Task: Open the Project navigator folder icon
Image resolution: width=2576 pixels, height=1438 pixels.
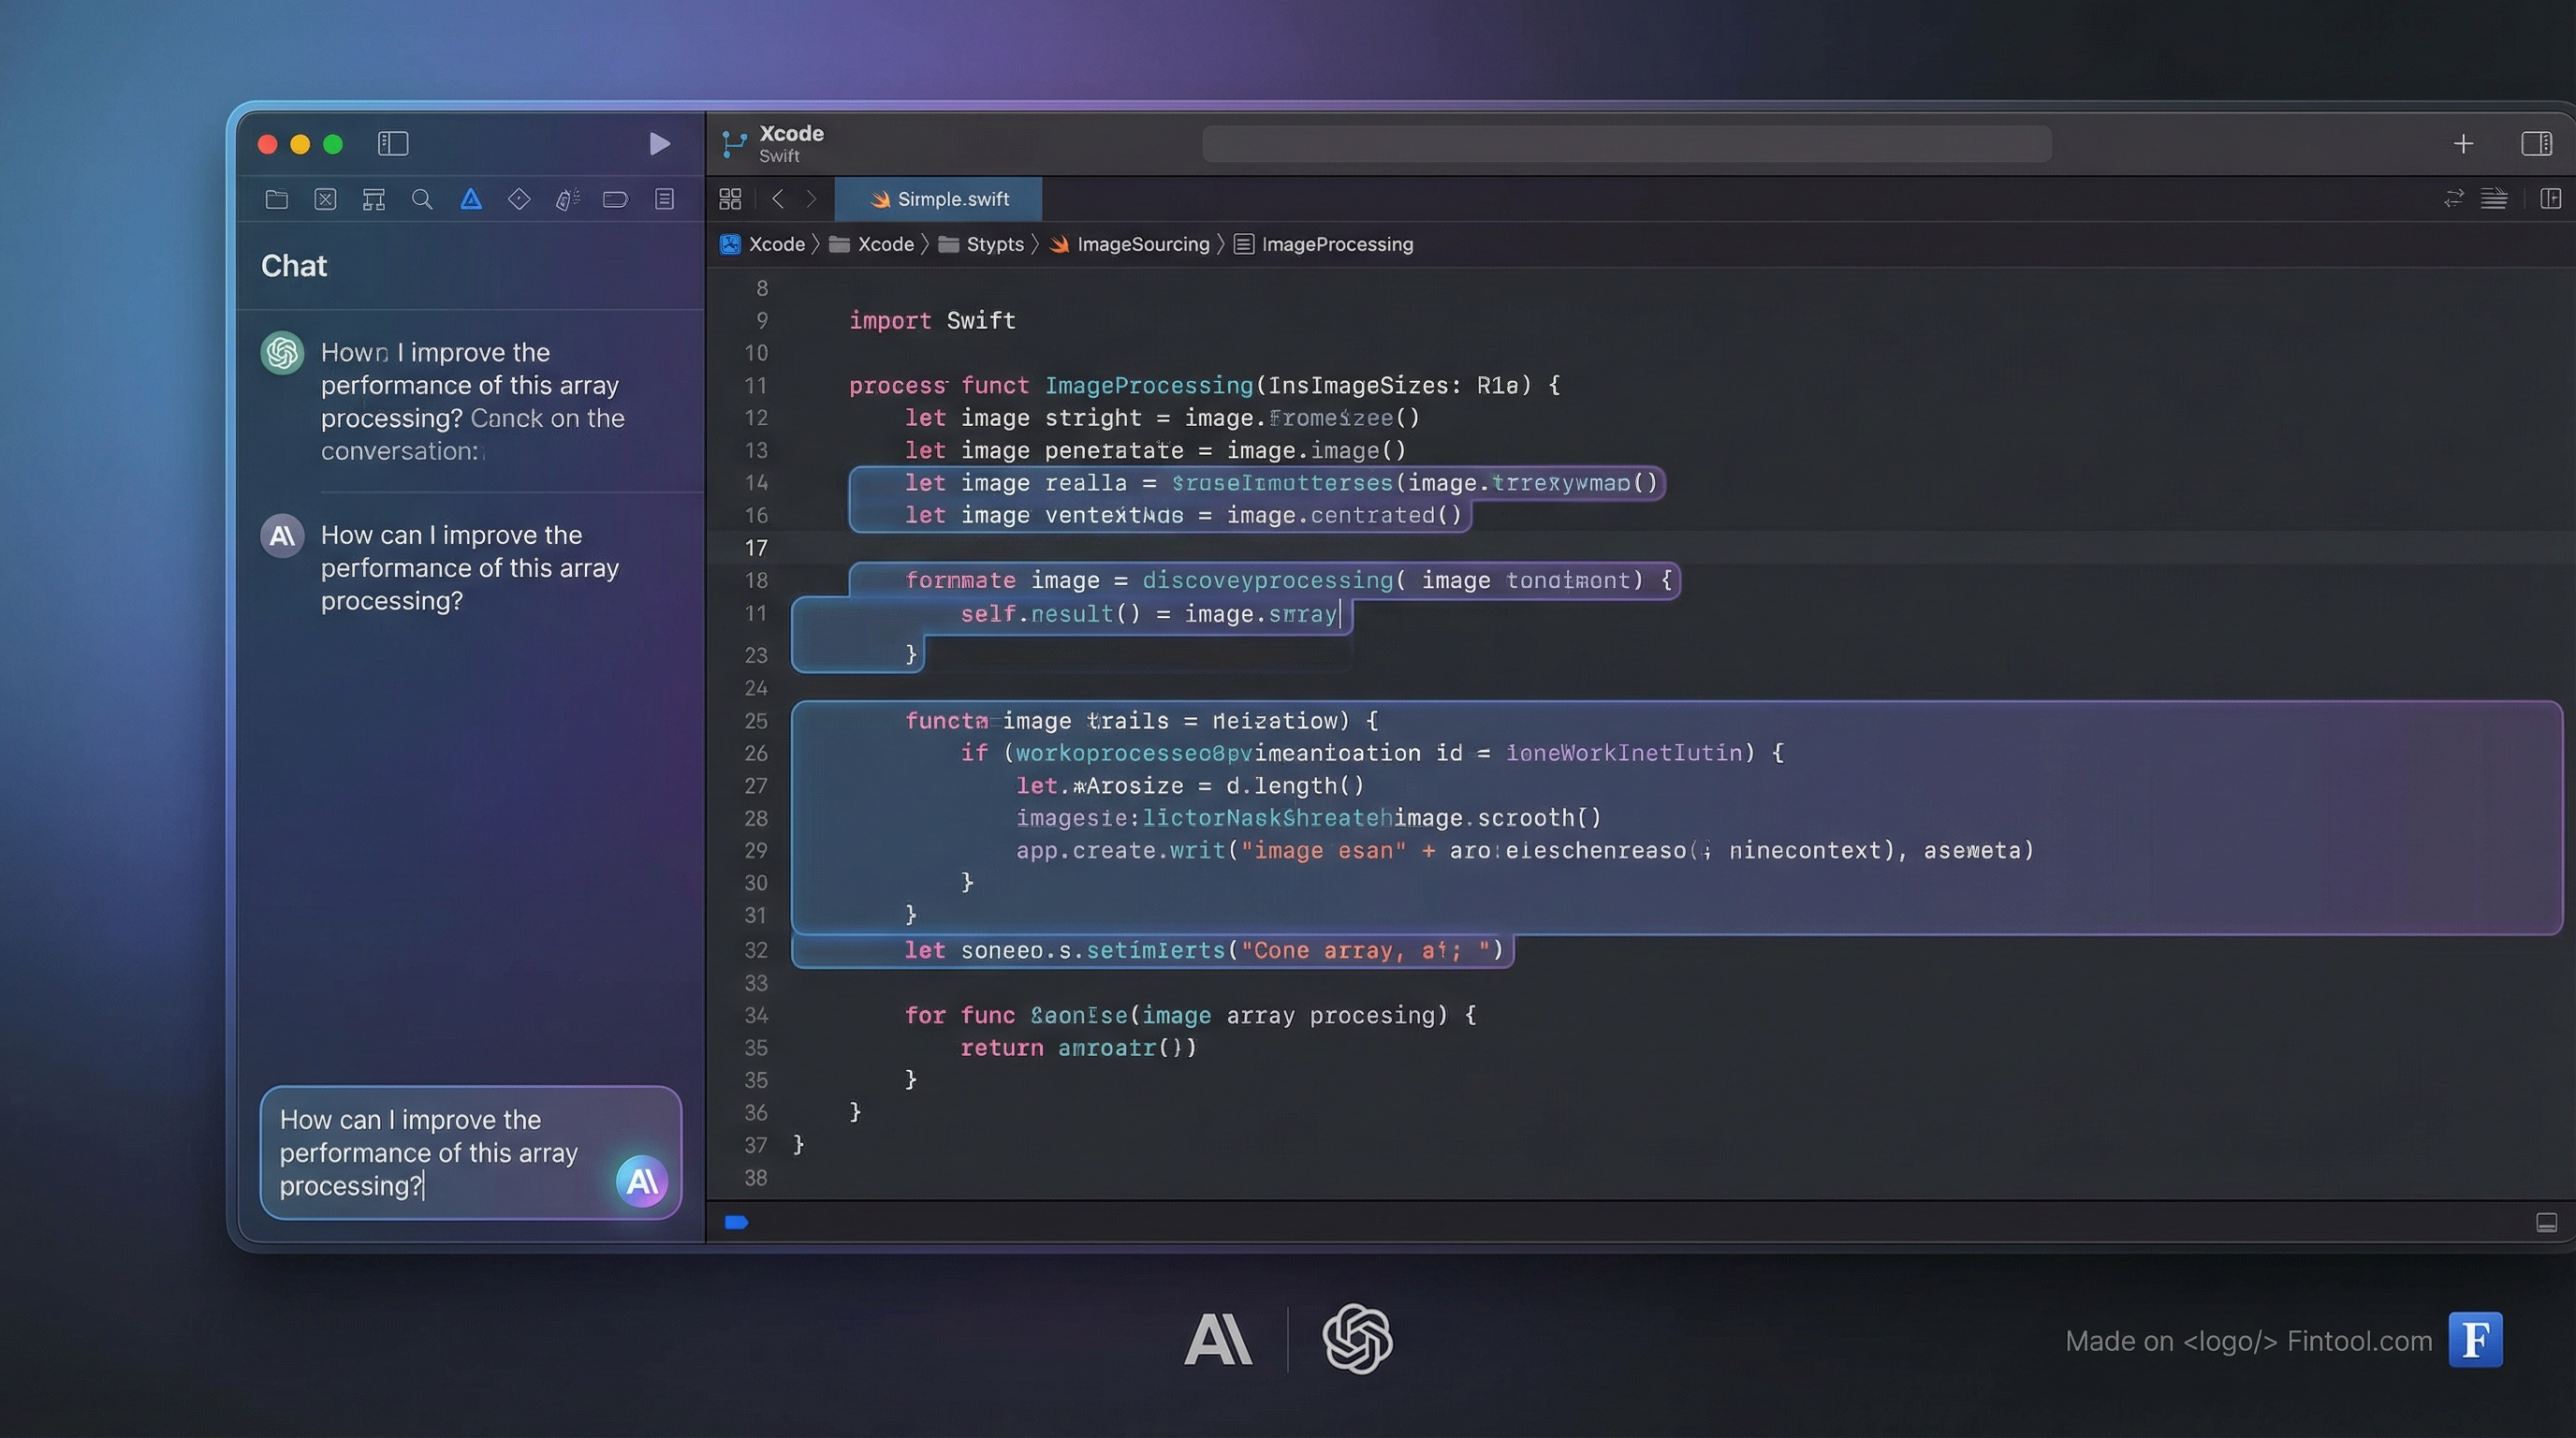Action: click(x=277, y=200)
